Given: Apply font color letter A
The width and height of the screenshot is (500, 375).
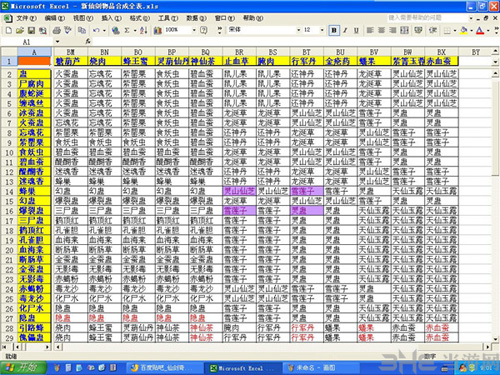Looking at the screenshot, I should [x=480, y=30].
